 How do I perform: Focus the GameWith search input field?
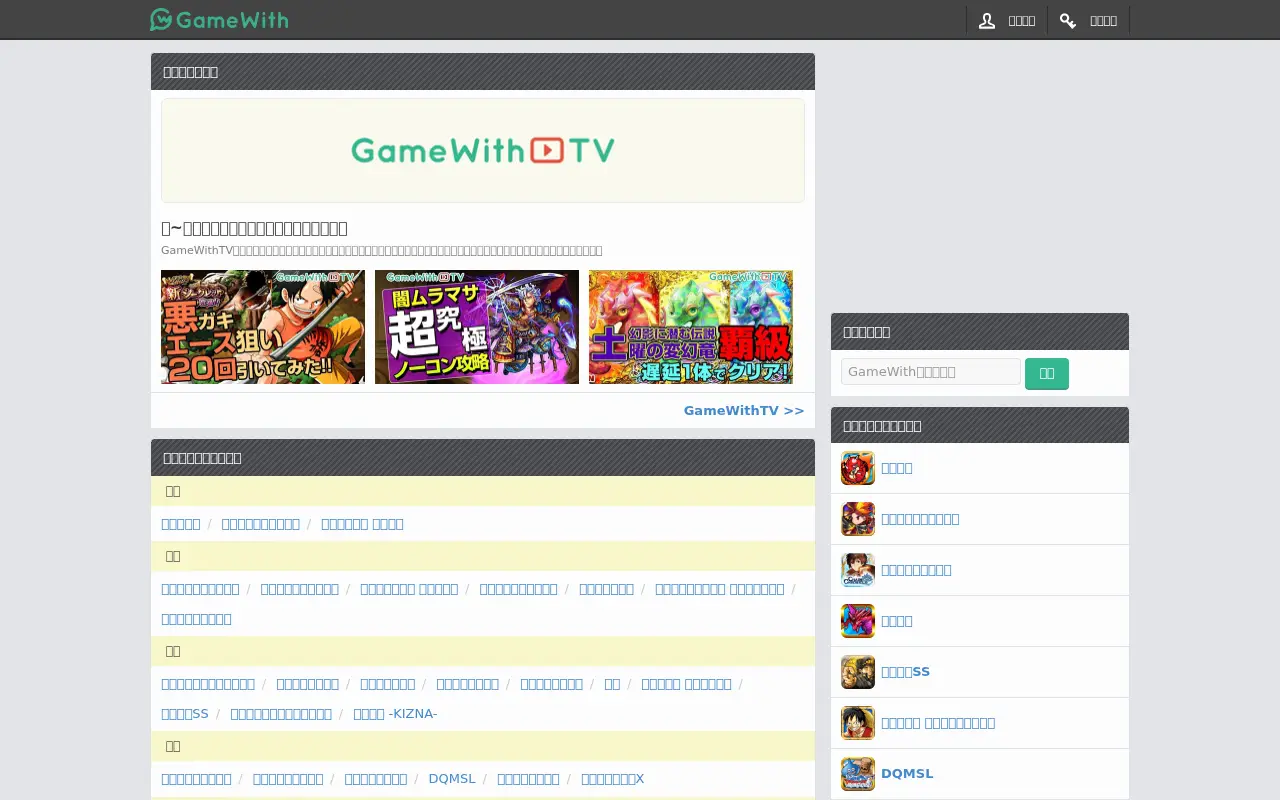pos(931,372)
